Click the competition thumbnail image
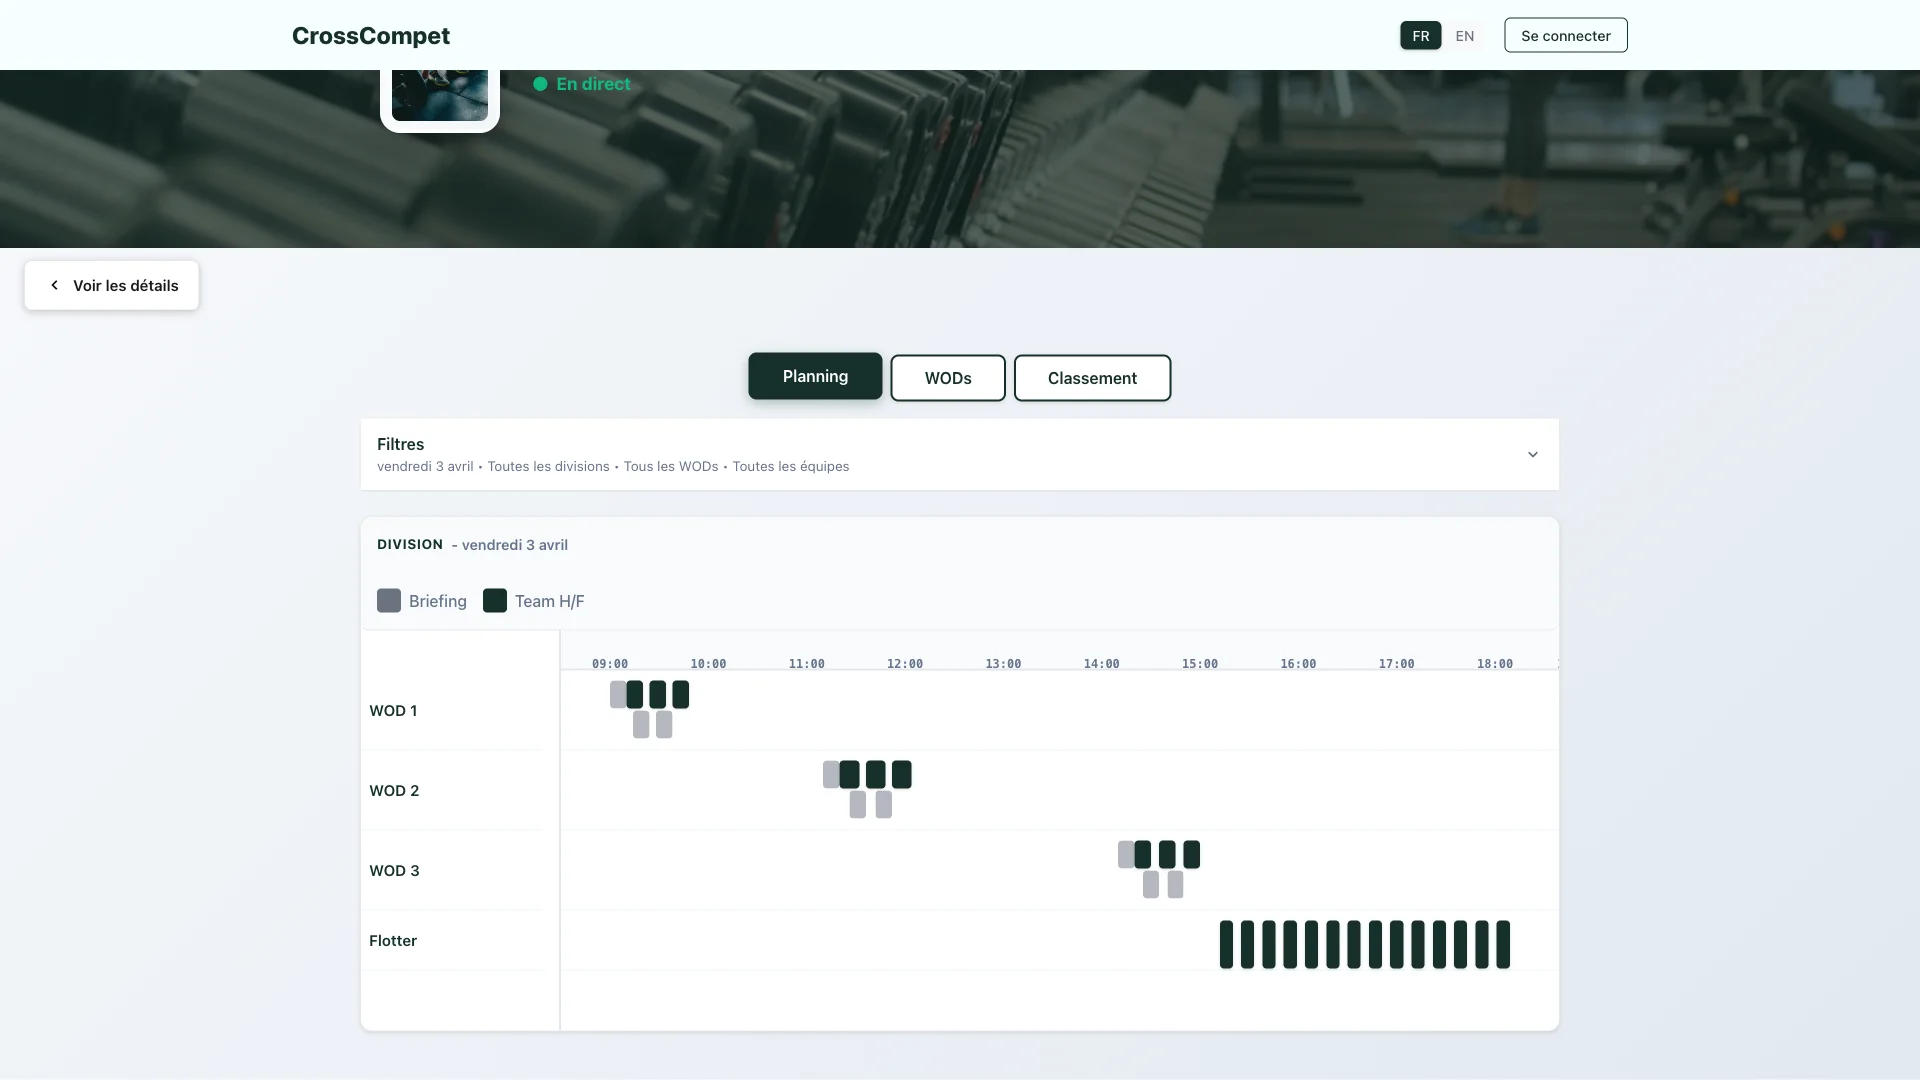This screenshot has width=1920, height=1080. (440, 95)
